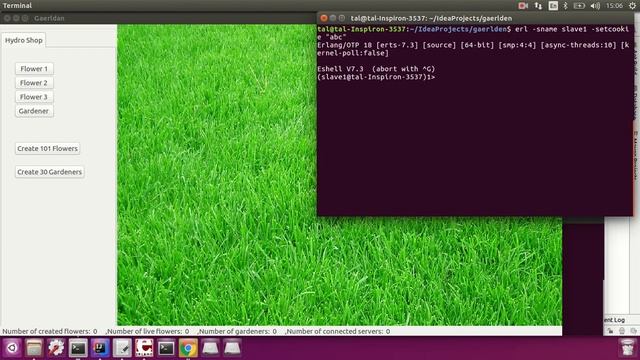Open the battery indicator menu

(x=579, y=5)
